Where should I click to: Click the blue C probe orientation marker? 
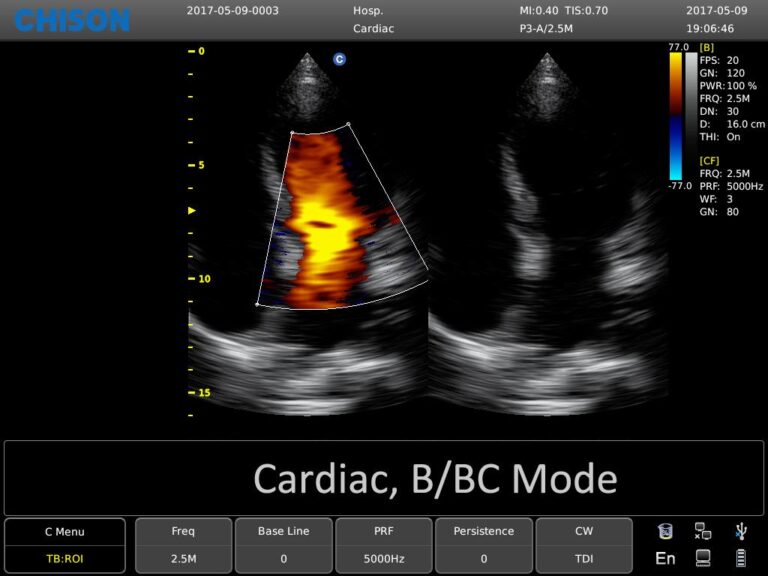coord(339,59)
